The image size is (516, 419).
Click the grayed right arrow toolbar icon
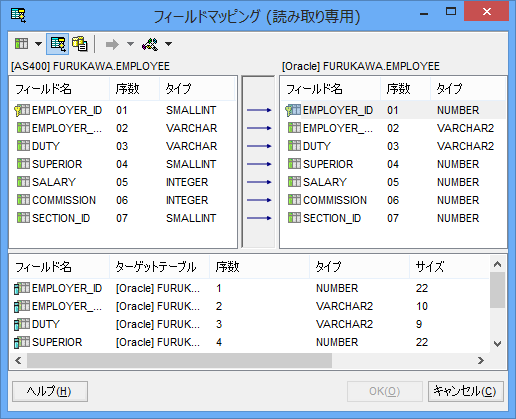112,44
